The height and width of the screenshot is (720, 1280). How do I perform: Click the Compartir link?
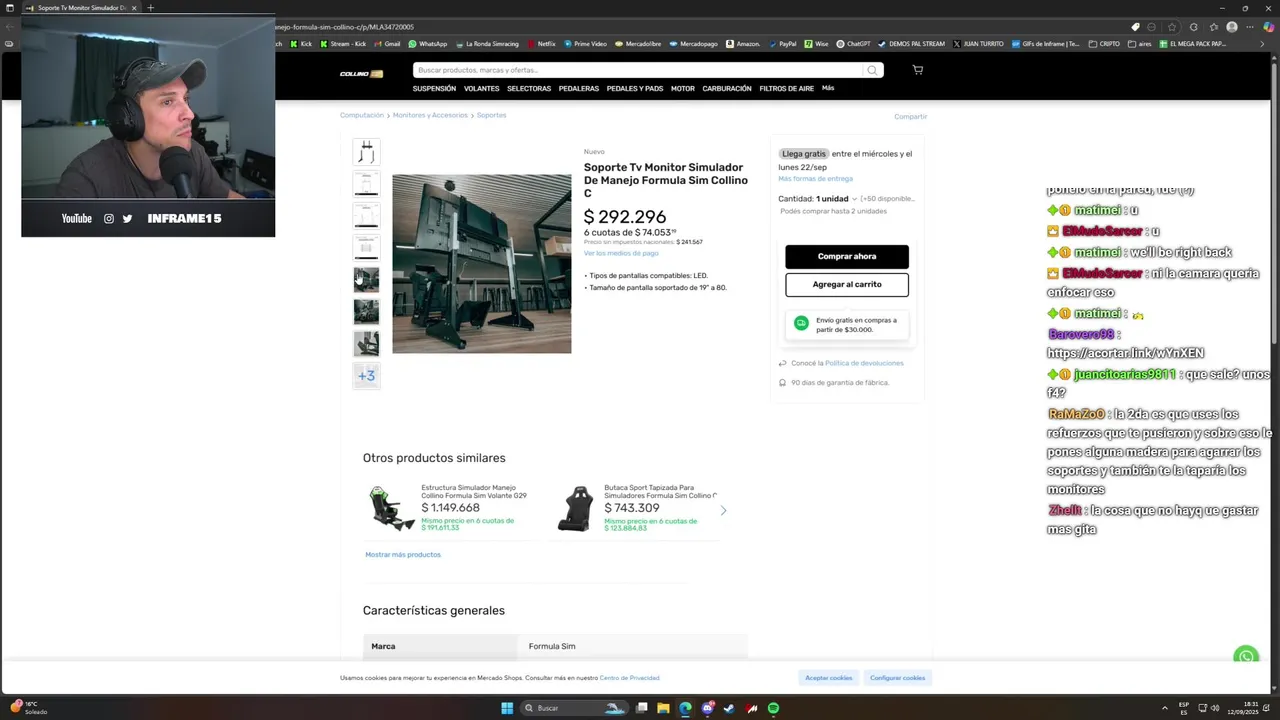coord(910,116)
